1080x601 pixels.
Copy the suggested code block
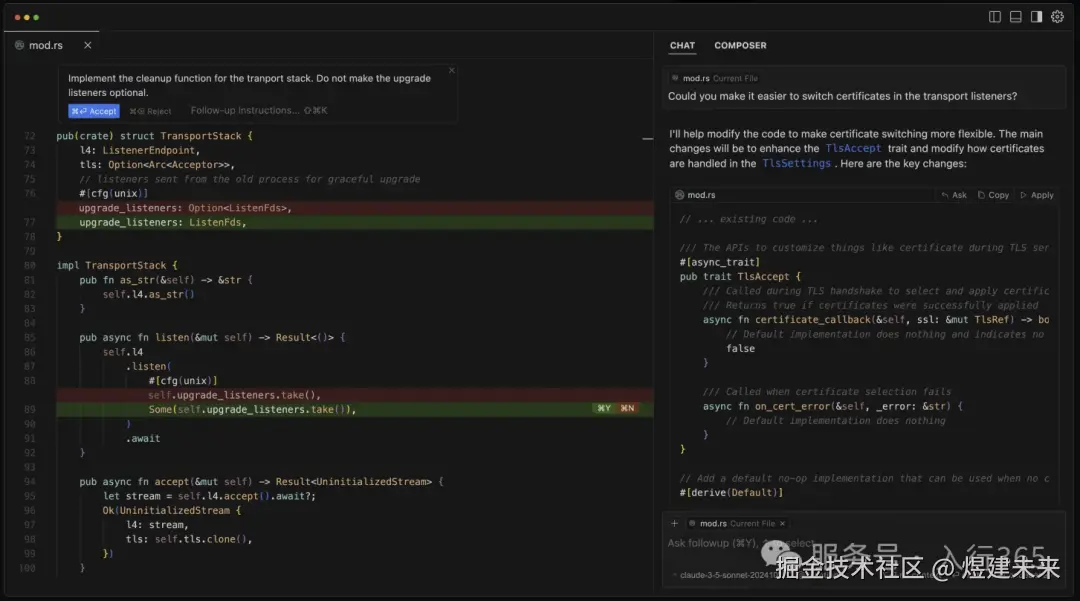point(993,196)
